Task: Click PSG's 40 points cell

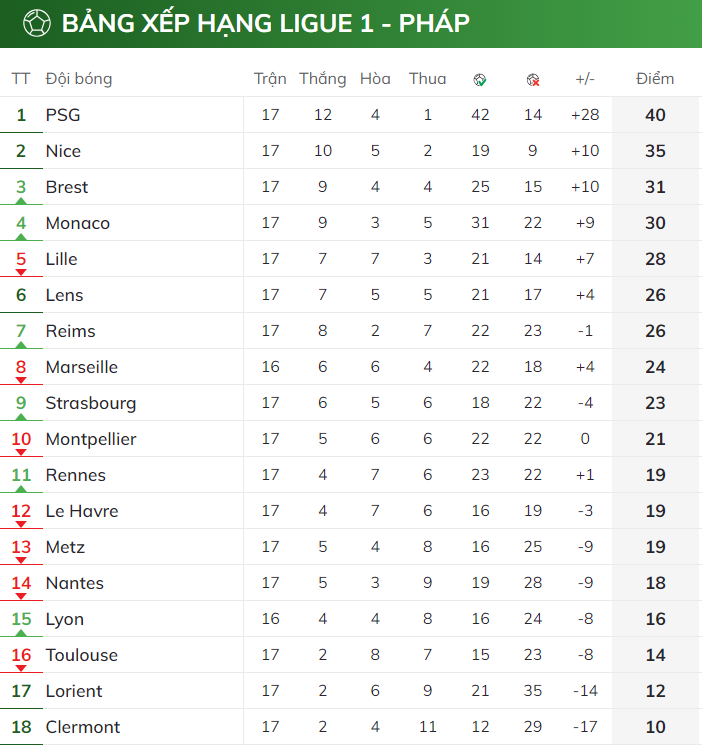Action: [655, 115]
